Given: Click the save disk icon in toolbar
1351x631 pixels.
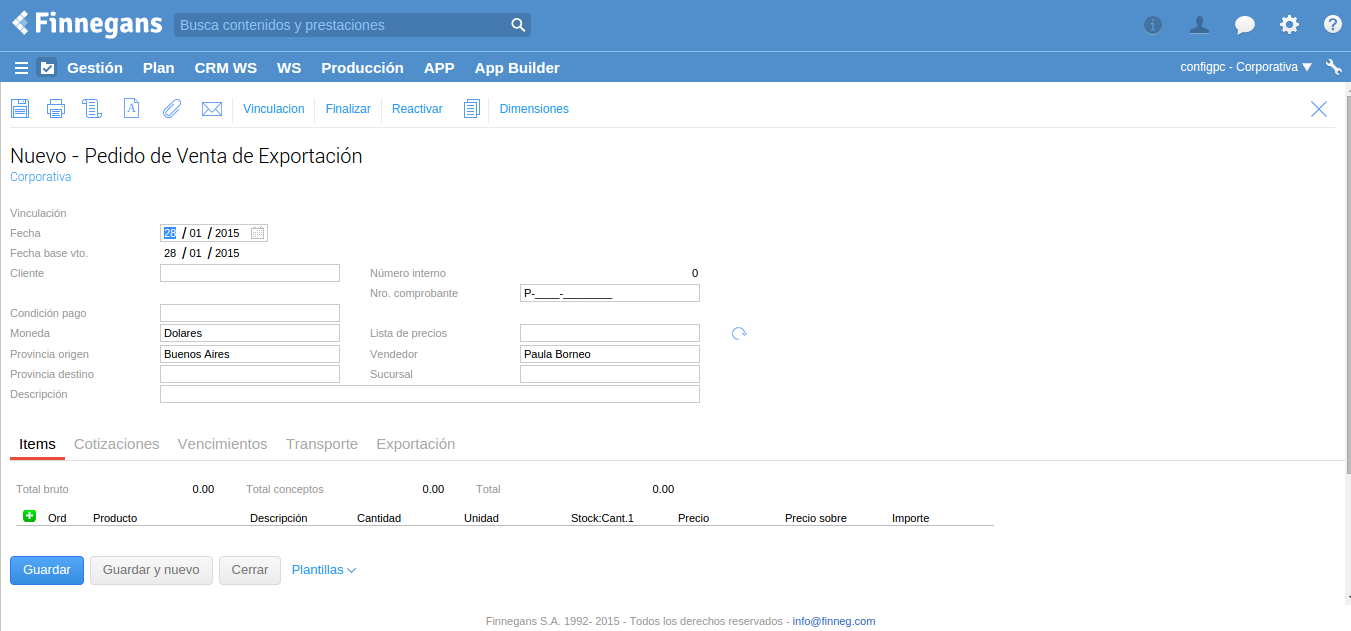Looking at the screenshot, I should pos(20,109).
